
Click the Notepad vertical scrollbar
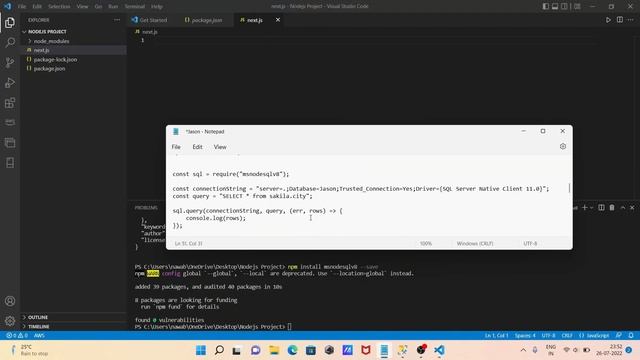[569, 188]
